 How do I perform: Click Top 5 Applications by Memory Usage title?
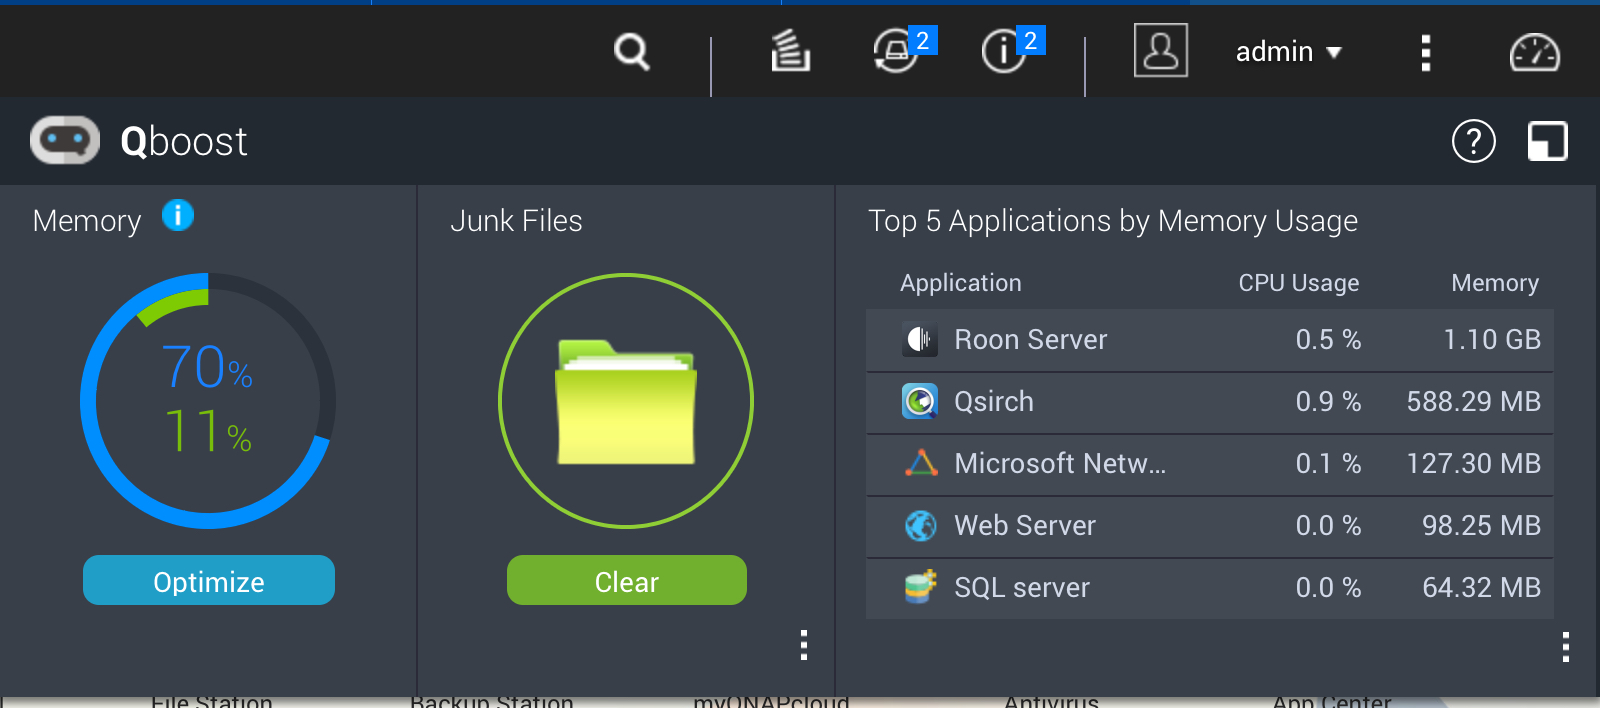[x=1113, y=221]
